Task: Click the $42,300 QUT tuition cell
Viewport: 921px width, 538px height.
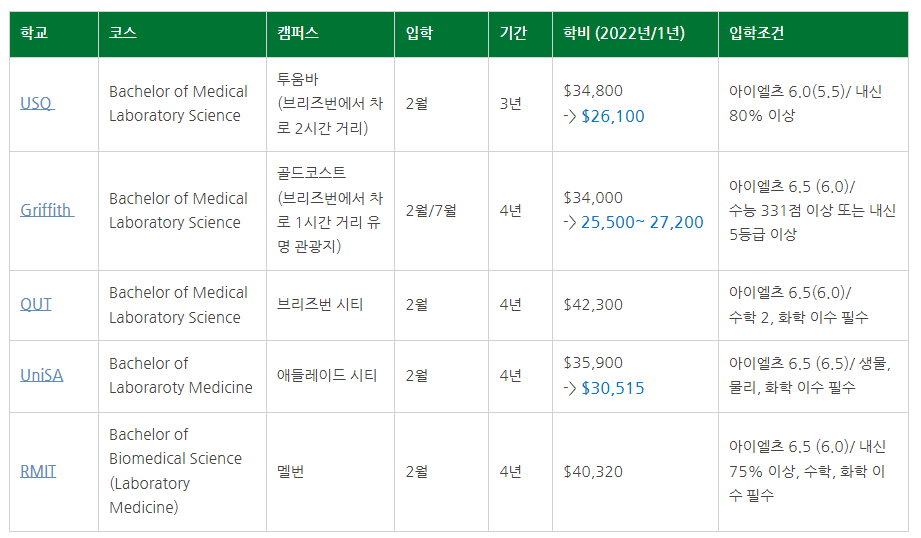Action: tap(635, 305)
